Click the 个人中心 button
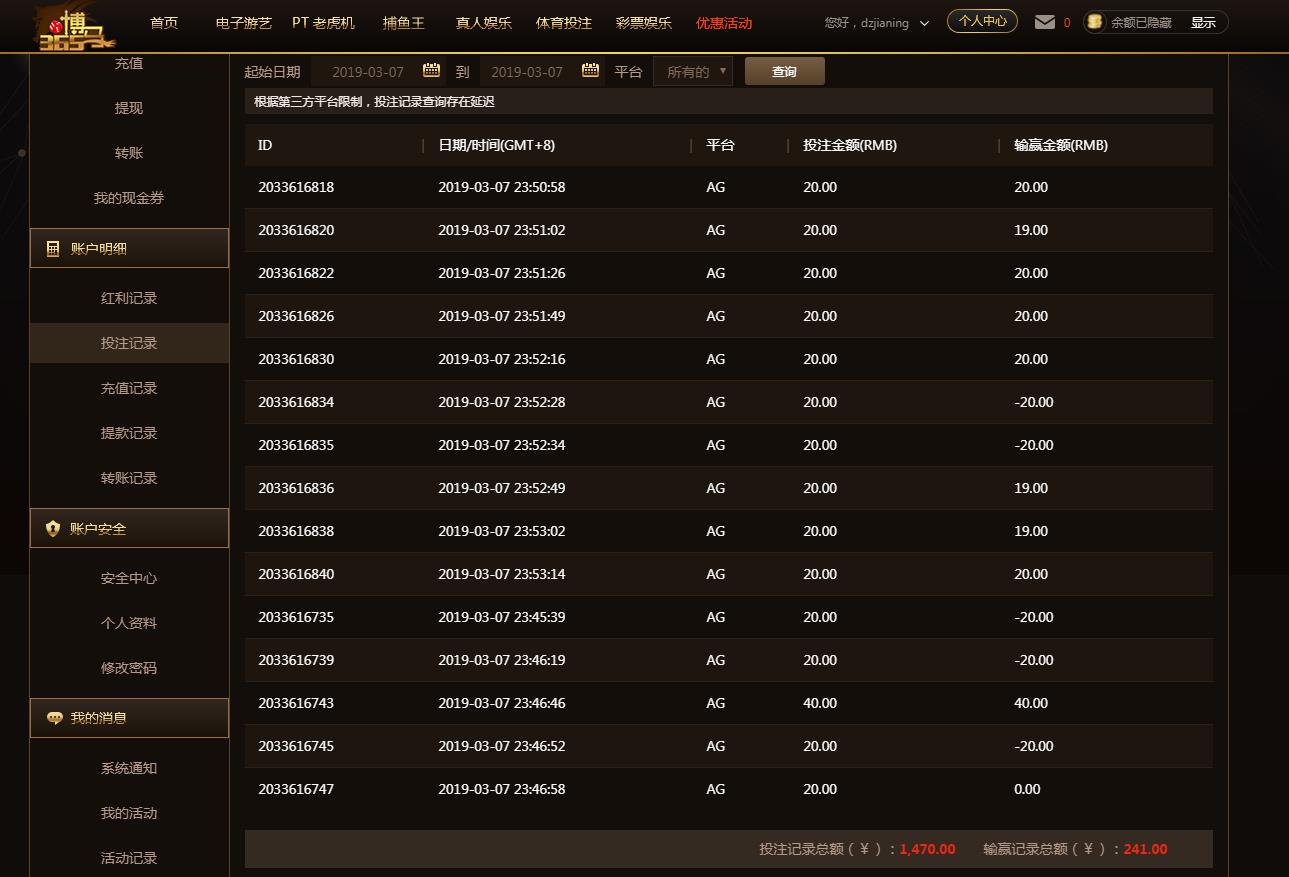Viewport: 1289px width, 877px height. coord(982,21)
